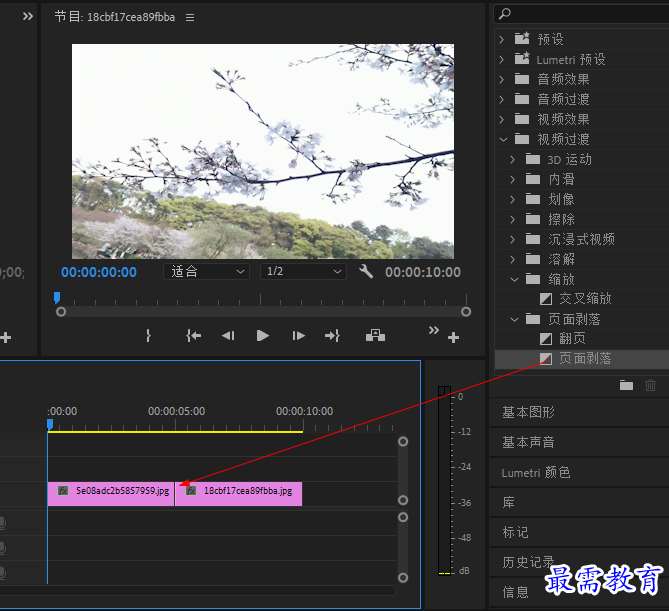
Task: Step forward one frame
Action: click(298, 336)
